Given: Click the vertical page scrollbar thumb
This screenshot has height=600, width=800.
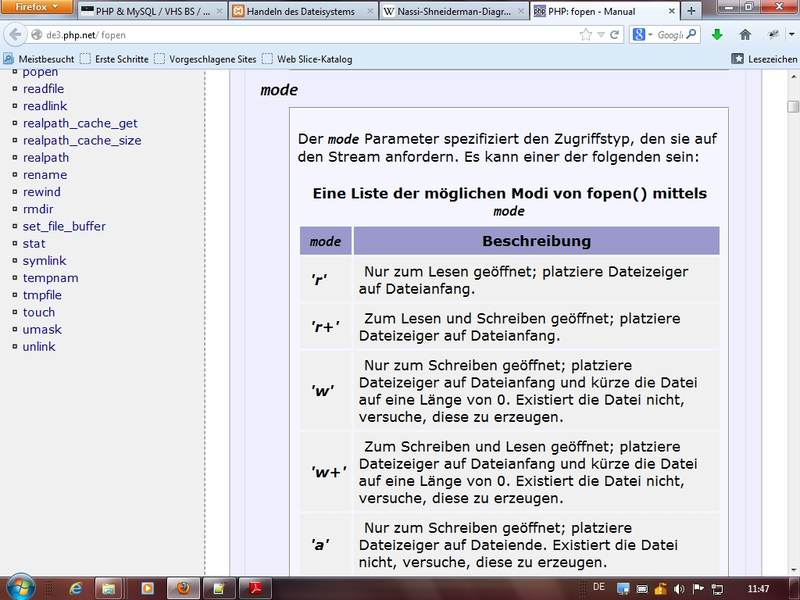Looking at the screenshot, I should click(793, 107).
